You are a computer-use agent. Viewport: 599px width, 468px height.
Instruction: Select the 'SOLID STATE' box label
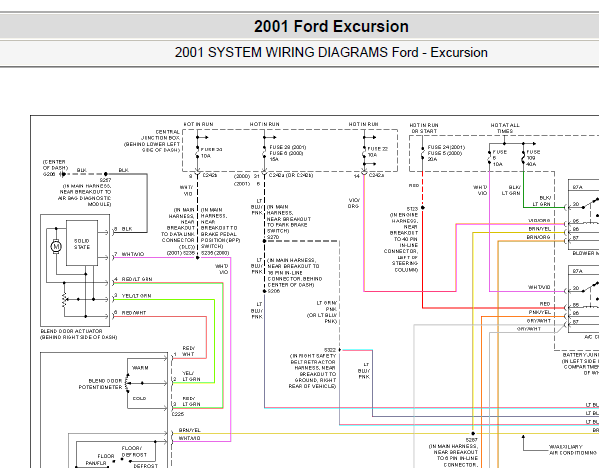pyautogui.click(x=82, y=244)
